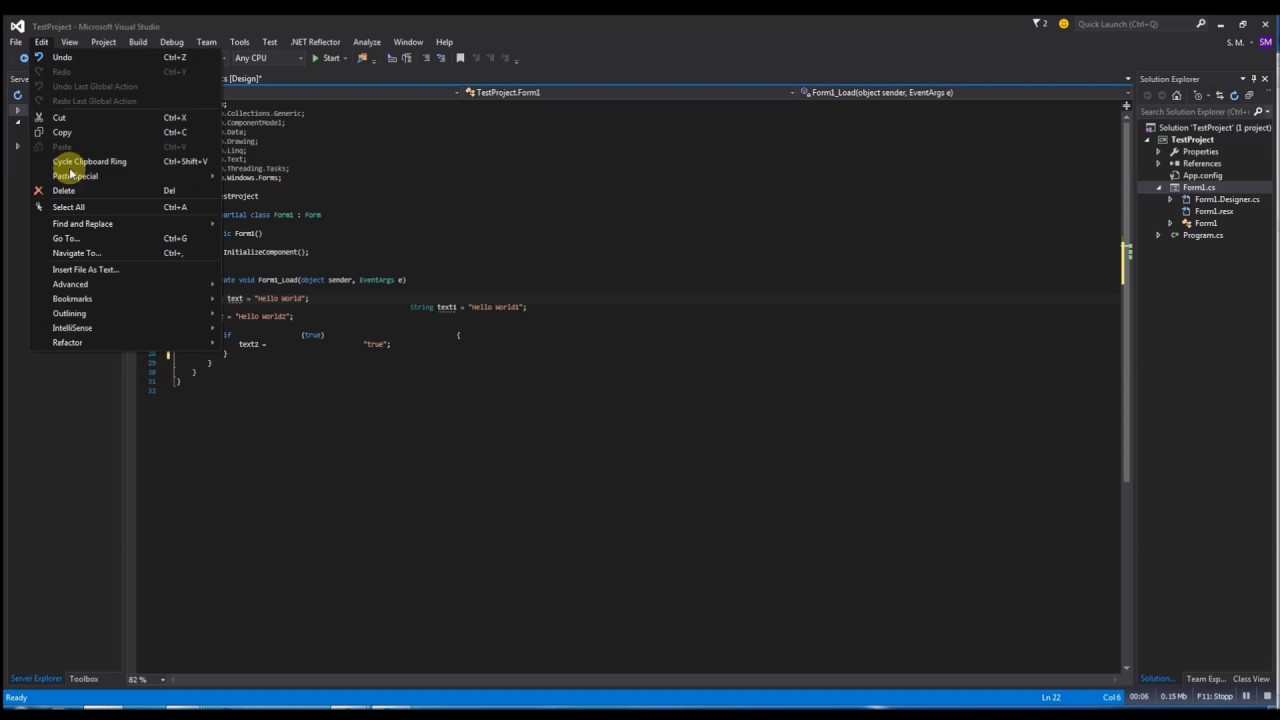Open the View menu
The image size is (1280, 720).
(69, 42)
